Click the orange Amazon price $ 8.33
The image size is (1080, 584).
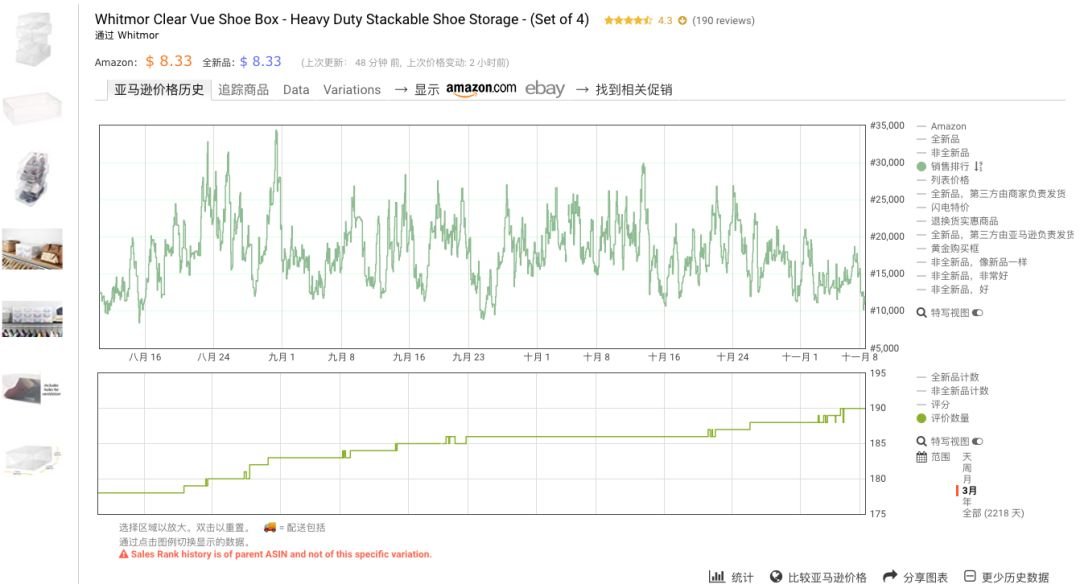click(169, 61)
